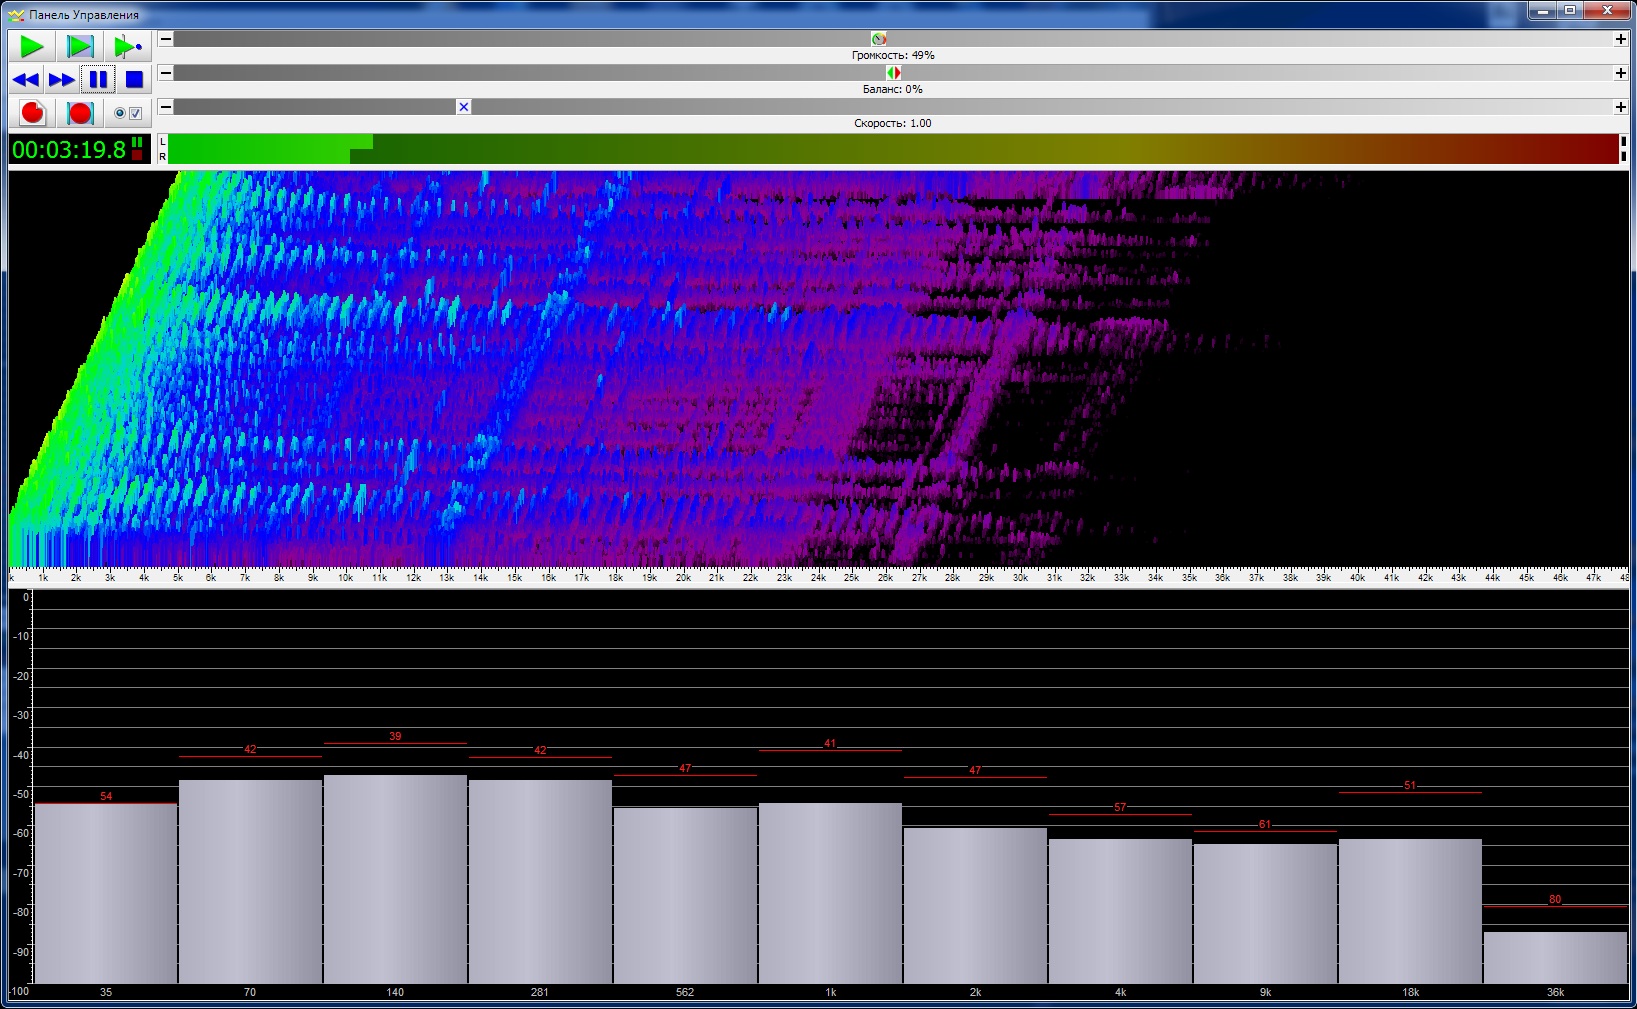Click the balance slider handle

tap(893, 73)
